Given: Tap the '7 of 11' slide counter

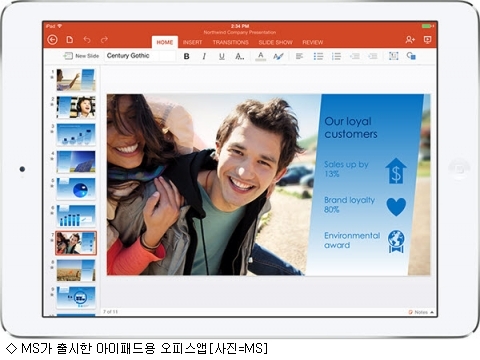Looking at the screenshot, I should tap(110, 312).
